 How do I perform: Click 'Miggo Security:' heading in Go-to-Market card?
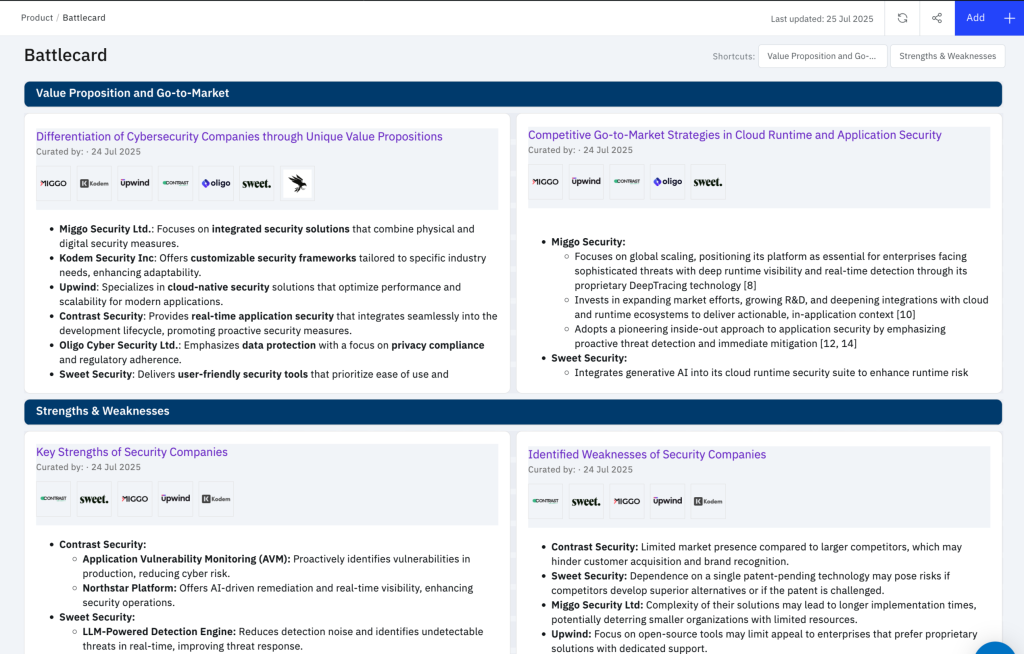[588, 242]
